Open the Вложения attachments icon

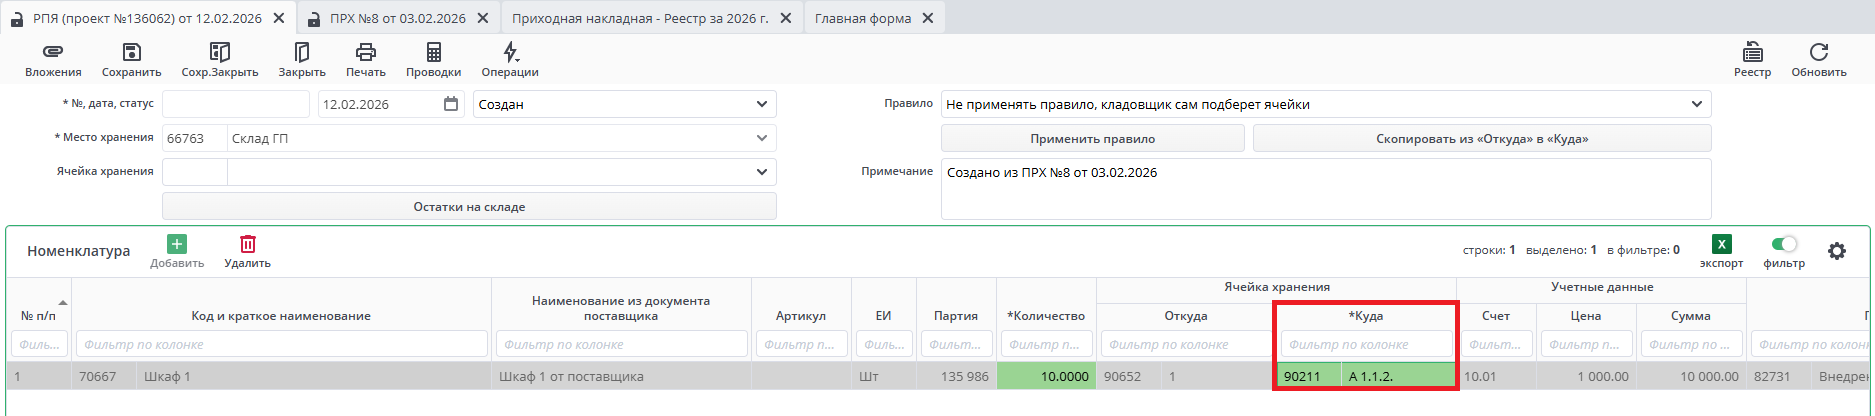click(x=53, y=52)
